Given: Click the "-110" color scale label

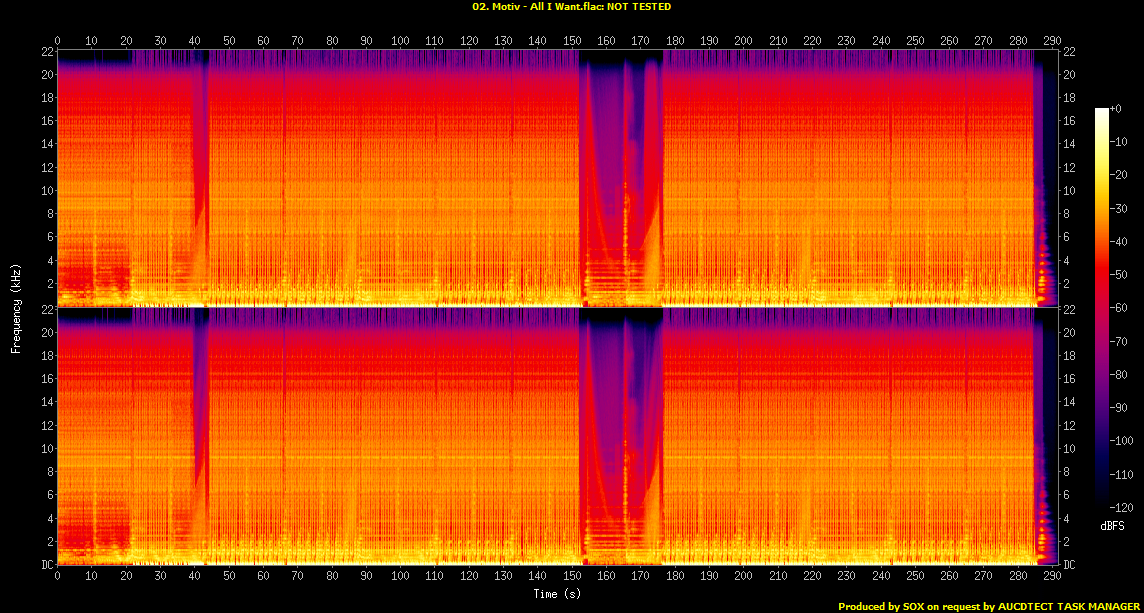Looking at the screenshot, I should pos(1121,474).
